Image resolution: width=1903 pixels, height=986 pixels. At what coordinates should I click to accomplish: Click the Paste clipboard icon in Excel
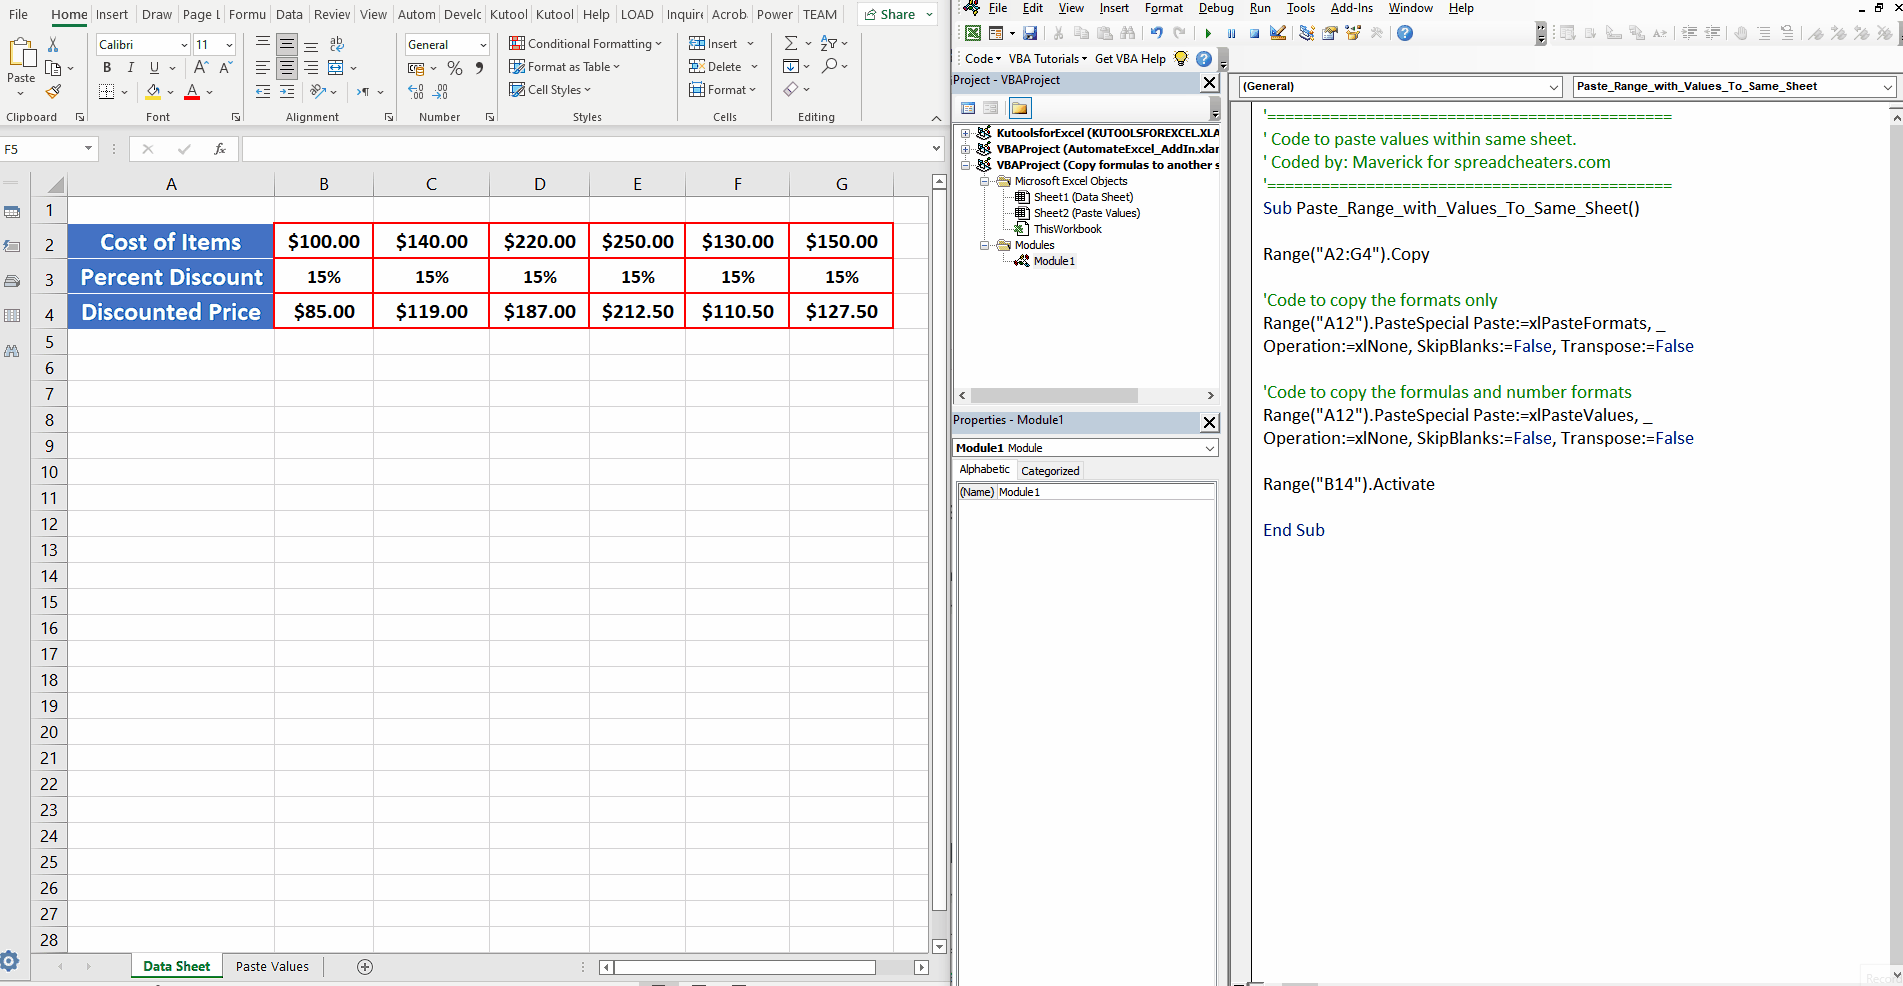[21, 52]
